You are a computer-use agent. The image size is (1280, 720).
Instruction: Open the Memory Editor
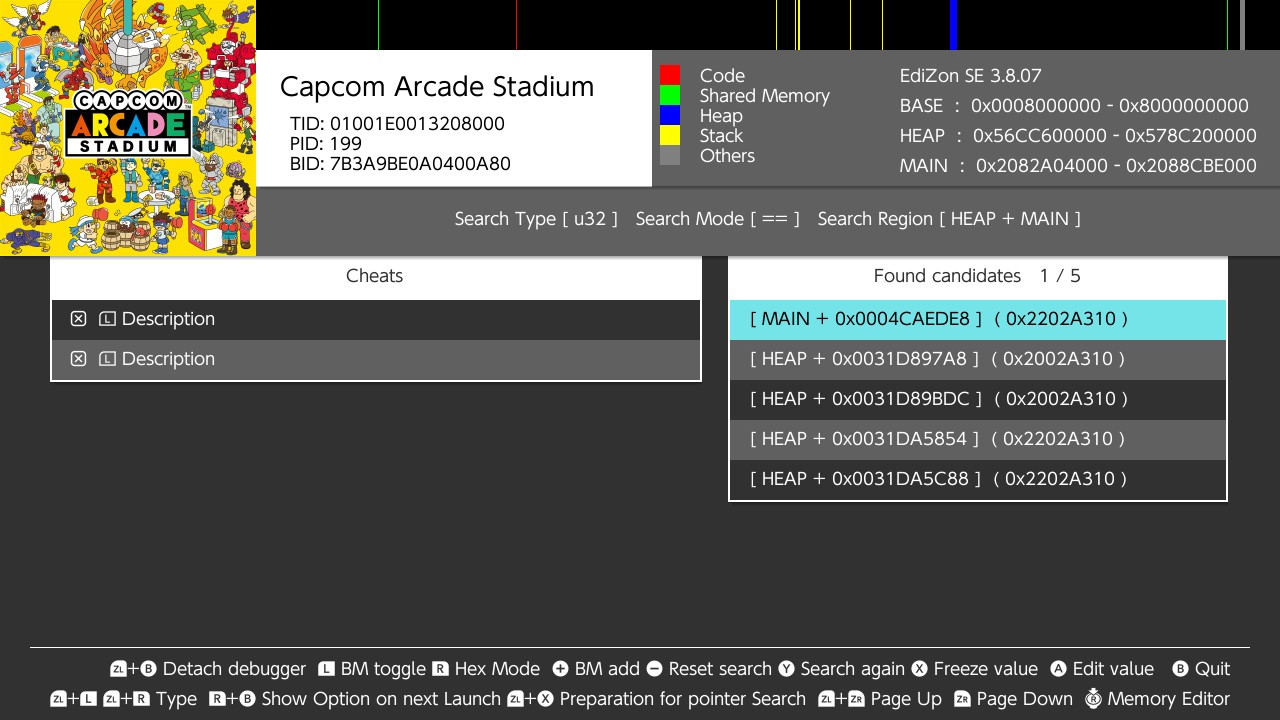[x=1169, y=699]
